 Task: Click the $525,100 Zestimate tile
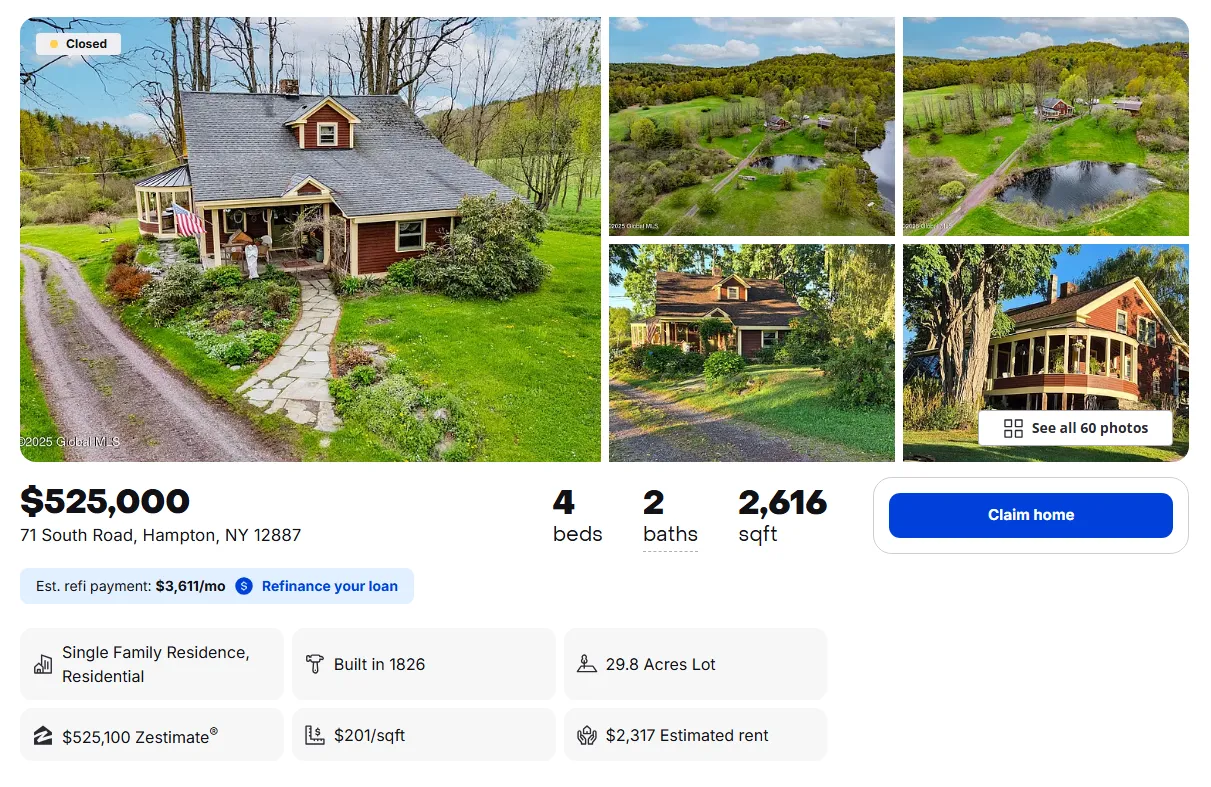[152, 735]
